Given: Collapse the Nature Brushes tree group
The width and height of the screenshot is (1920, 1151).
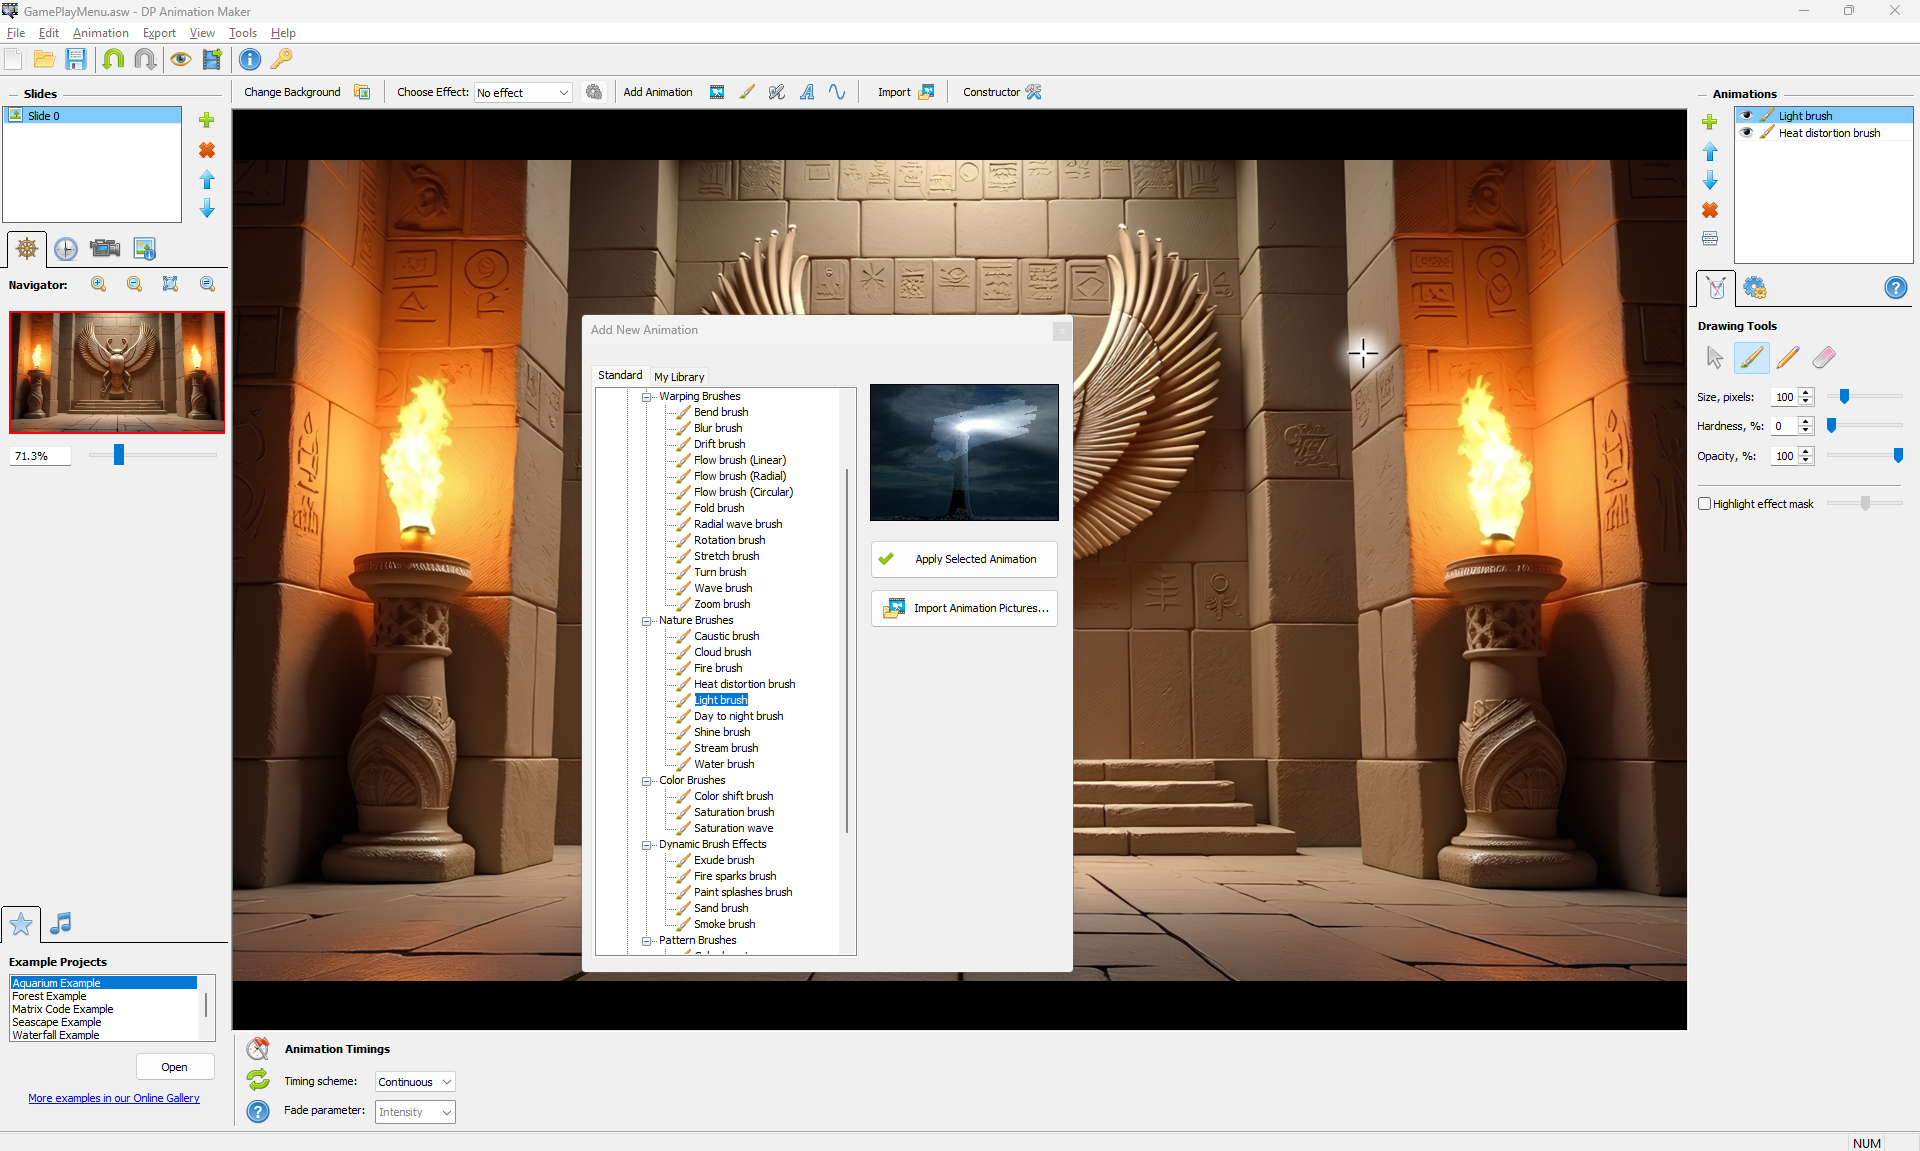Looking at the screenshot, I should (x=647, y=621).
